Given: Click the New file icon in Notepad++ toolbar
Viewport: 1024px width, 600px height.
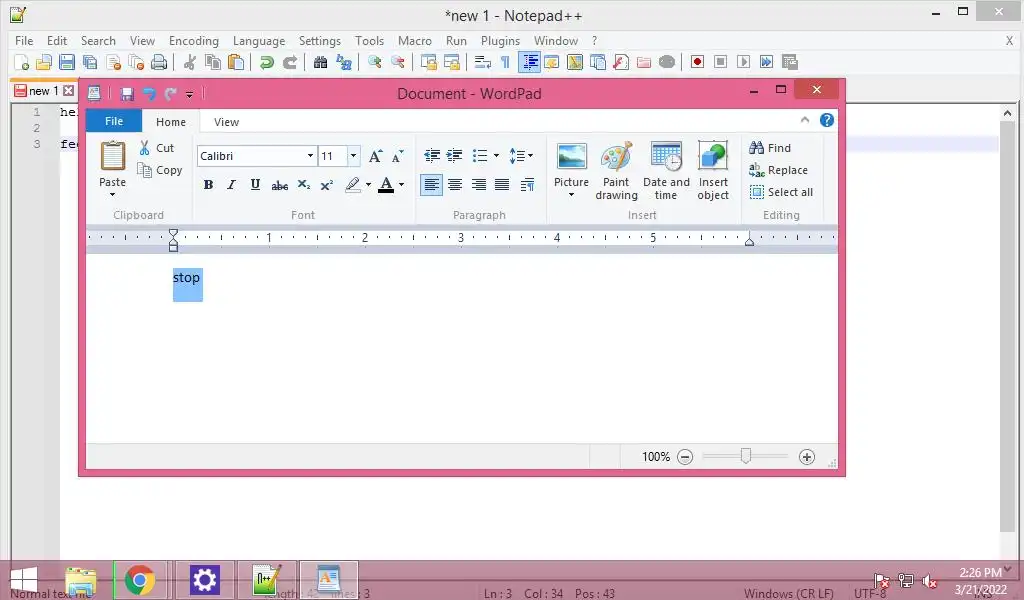Looking at the screenshot, I should 21,62.
